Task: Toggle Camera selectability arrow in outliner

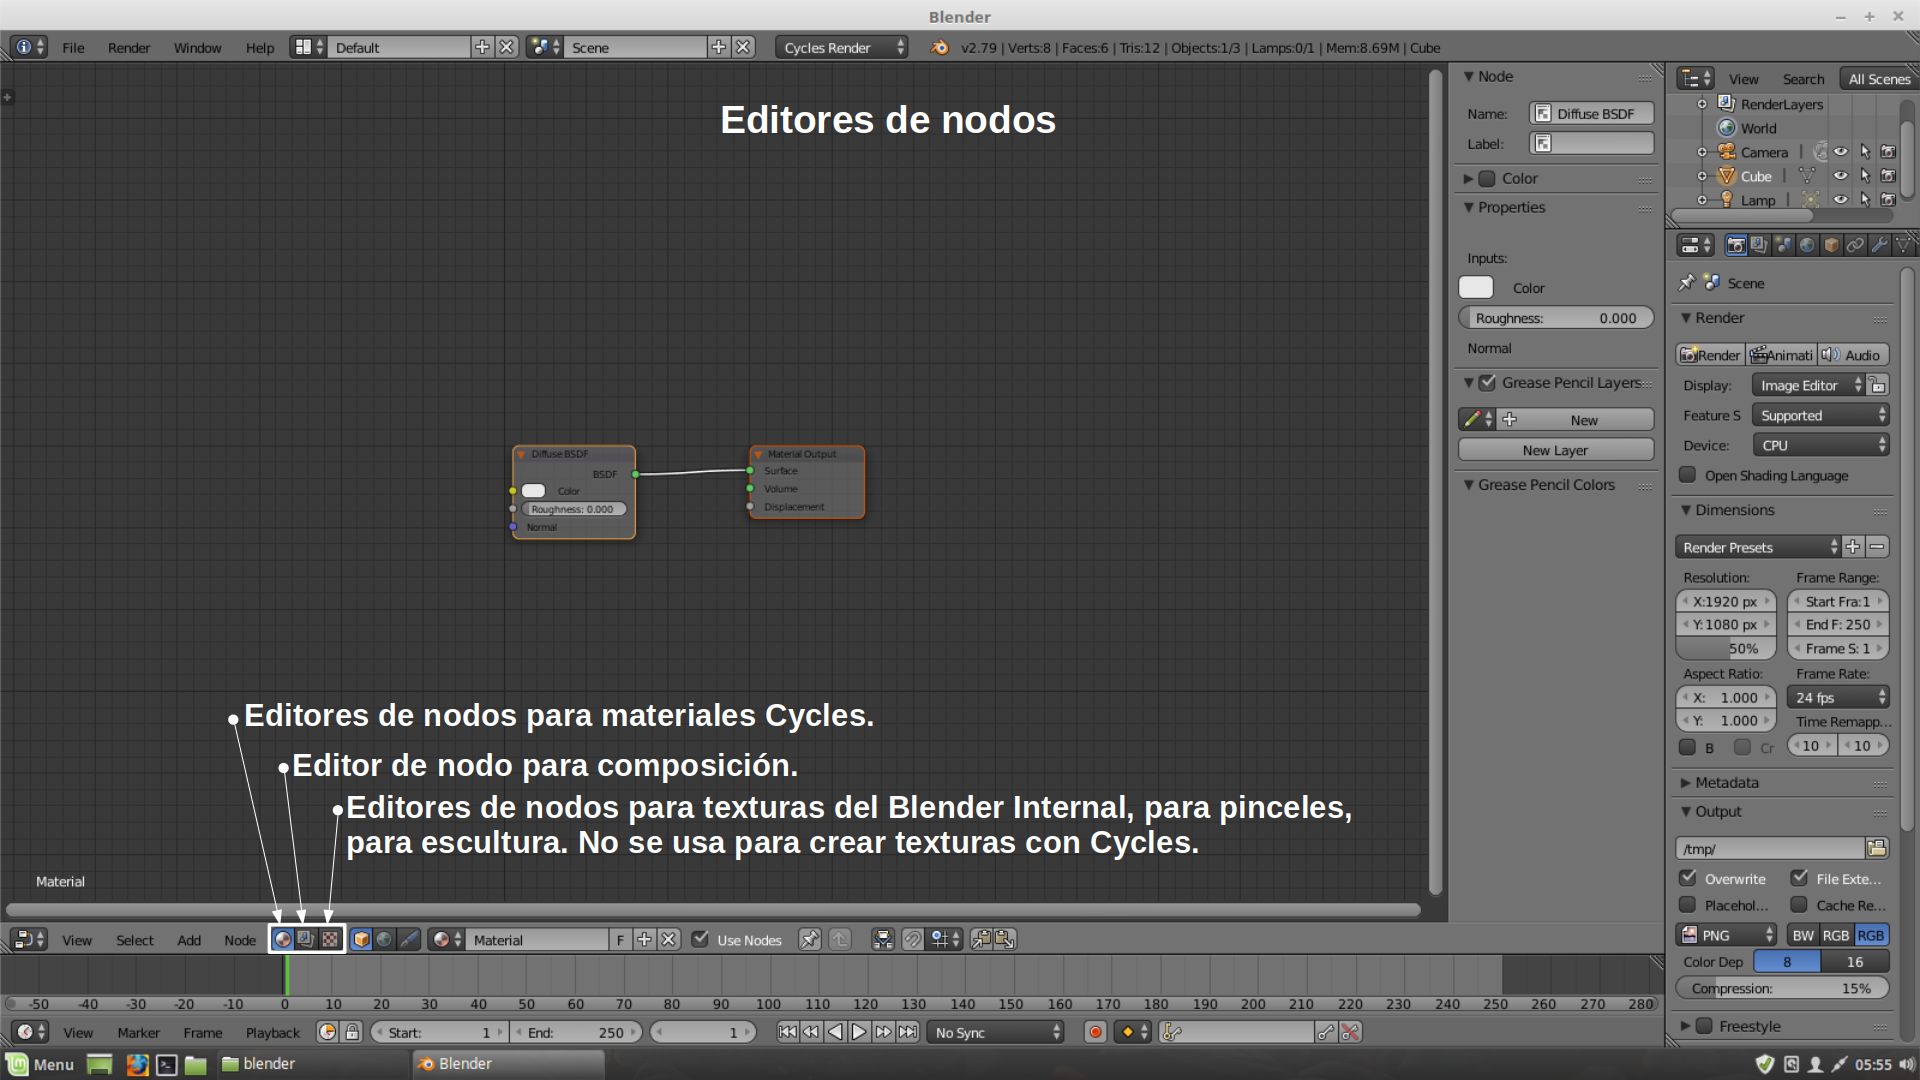Action: pos(1864,152)
